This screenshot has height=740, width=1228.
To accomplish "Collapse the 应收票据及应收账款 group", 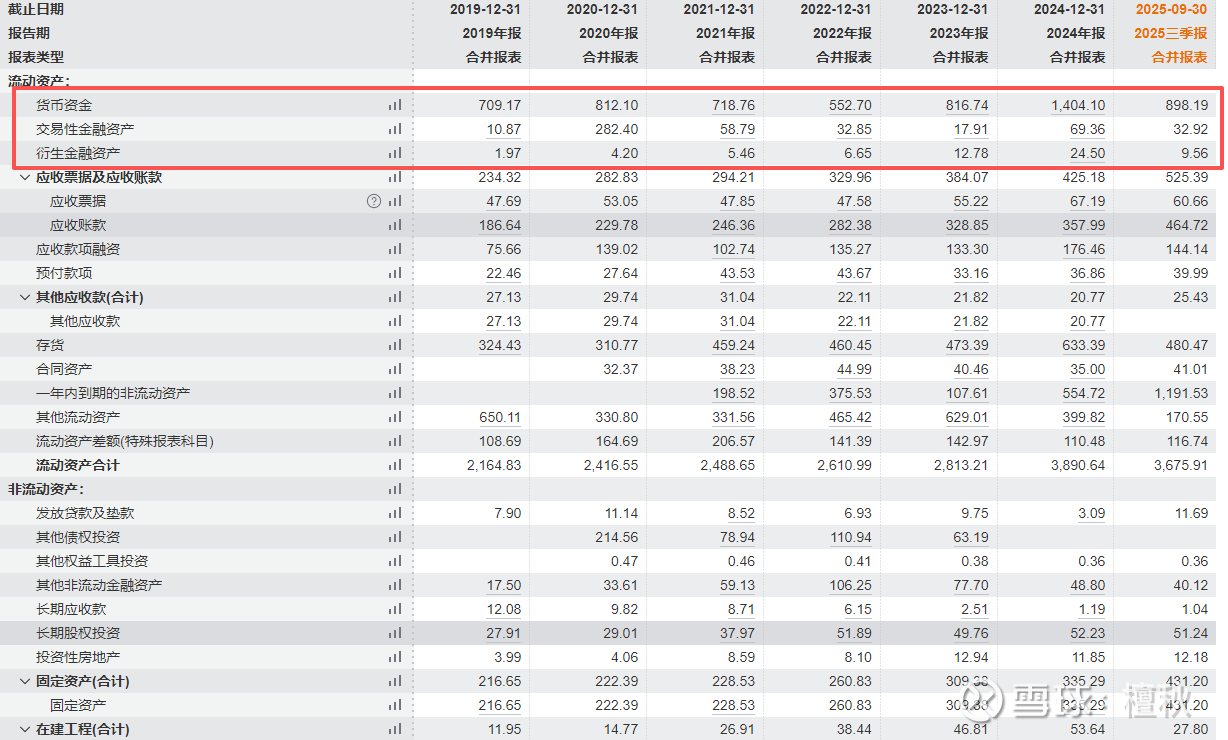I will point(25,177).
